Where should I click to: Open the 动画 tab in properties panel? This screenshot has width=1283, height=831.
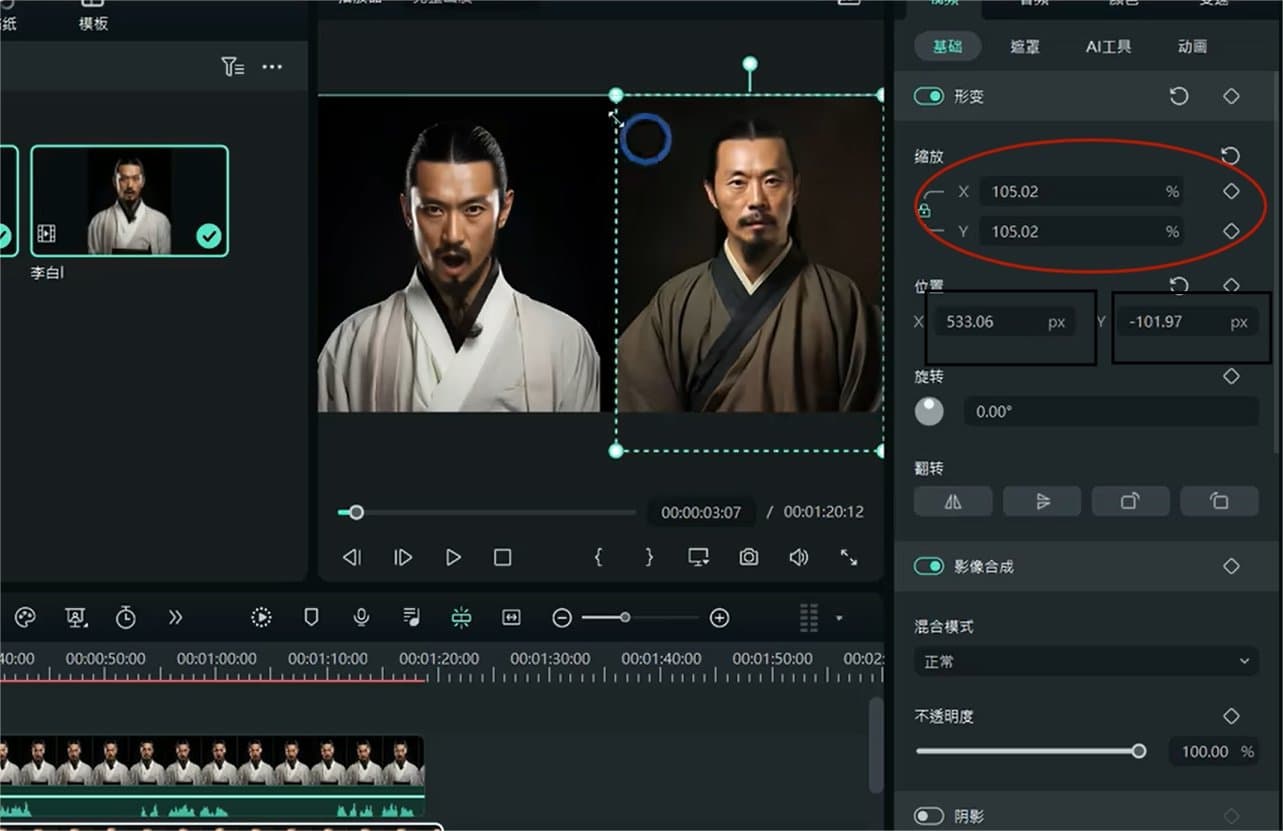click(x=1192, y=46)
